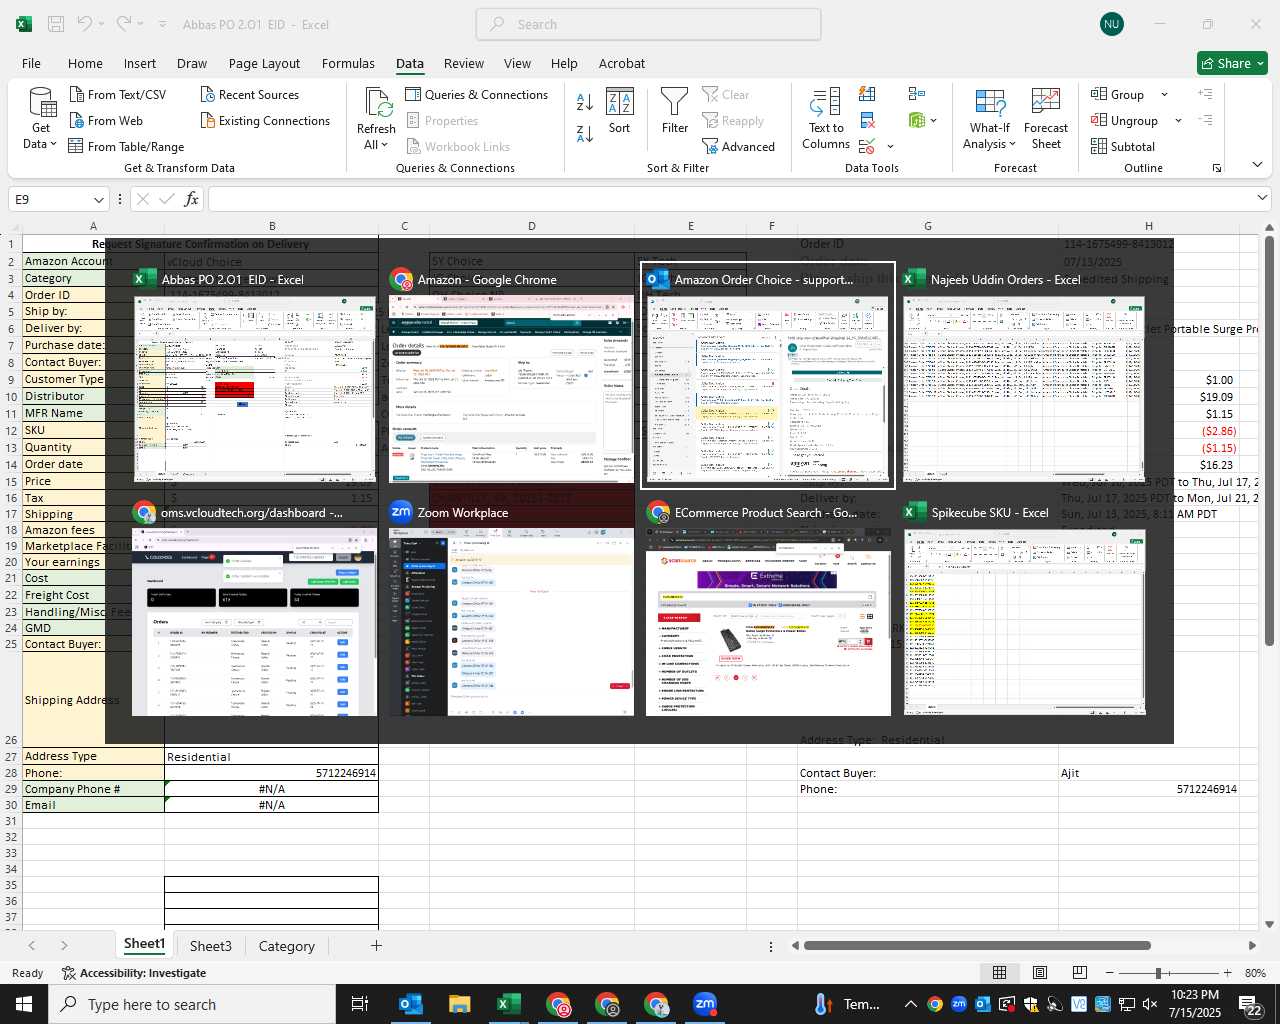Viewport: 1280px width, 1024px height.
Task: Switch to the Home ribbon tab
Action: [85, 63]
